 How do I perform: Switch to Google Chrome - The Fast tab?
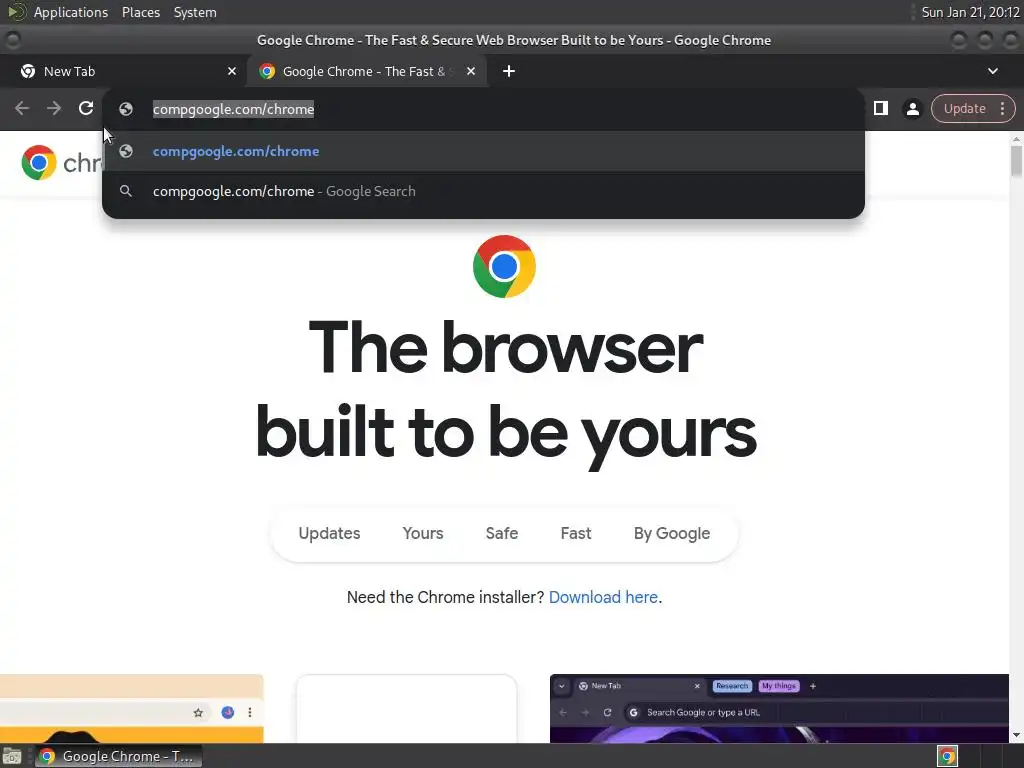coord(366,71)
